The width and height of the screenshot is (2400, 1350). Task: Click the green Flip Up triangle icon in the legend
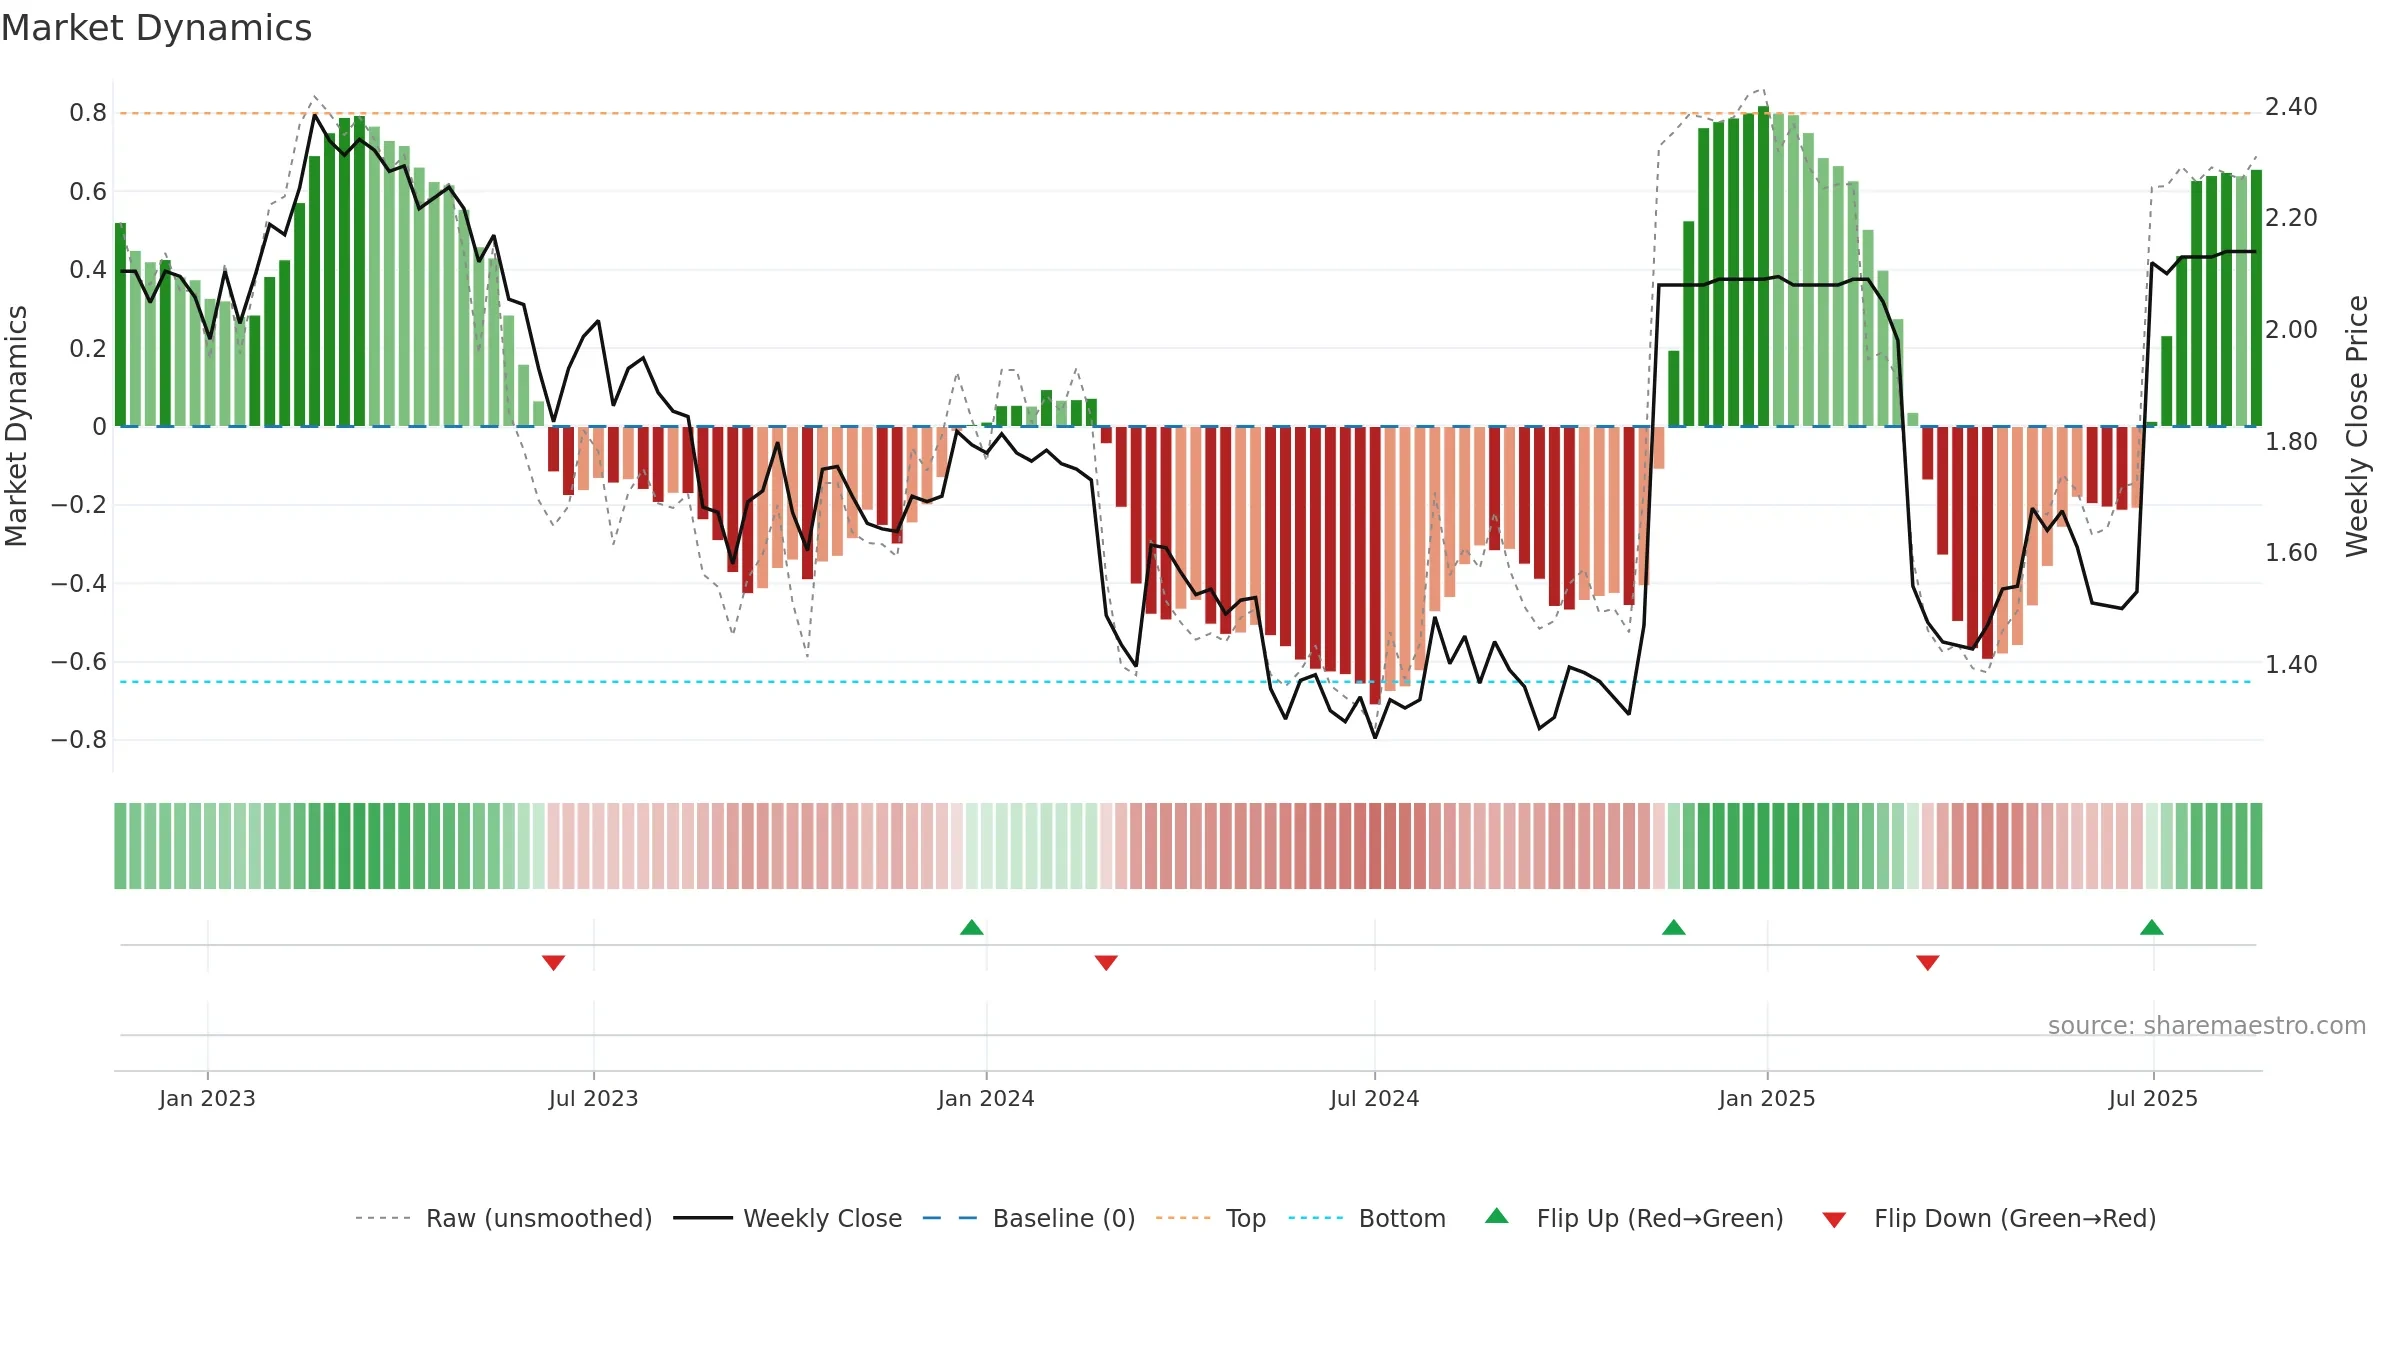(1497, 1216)
